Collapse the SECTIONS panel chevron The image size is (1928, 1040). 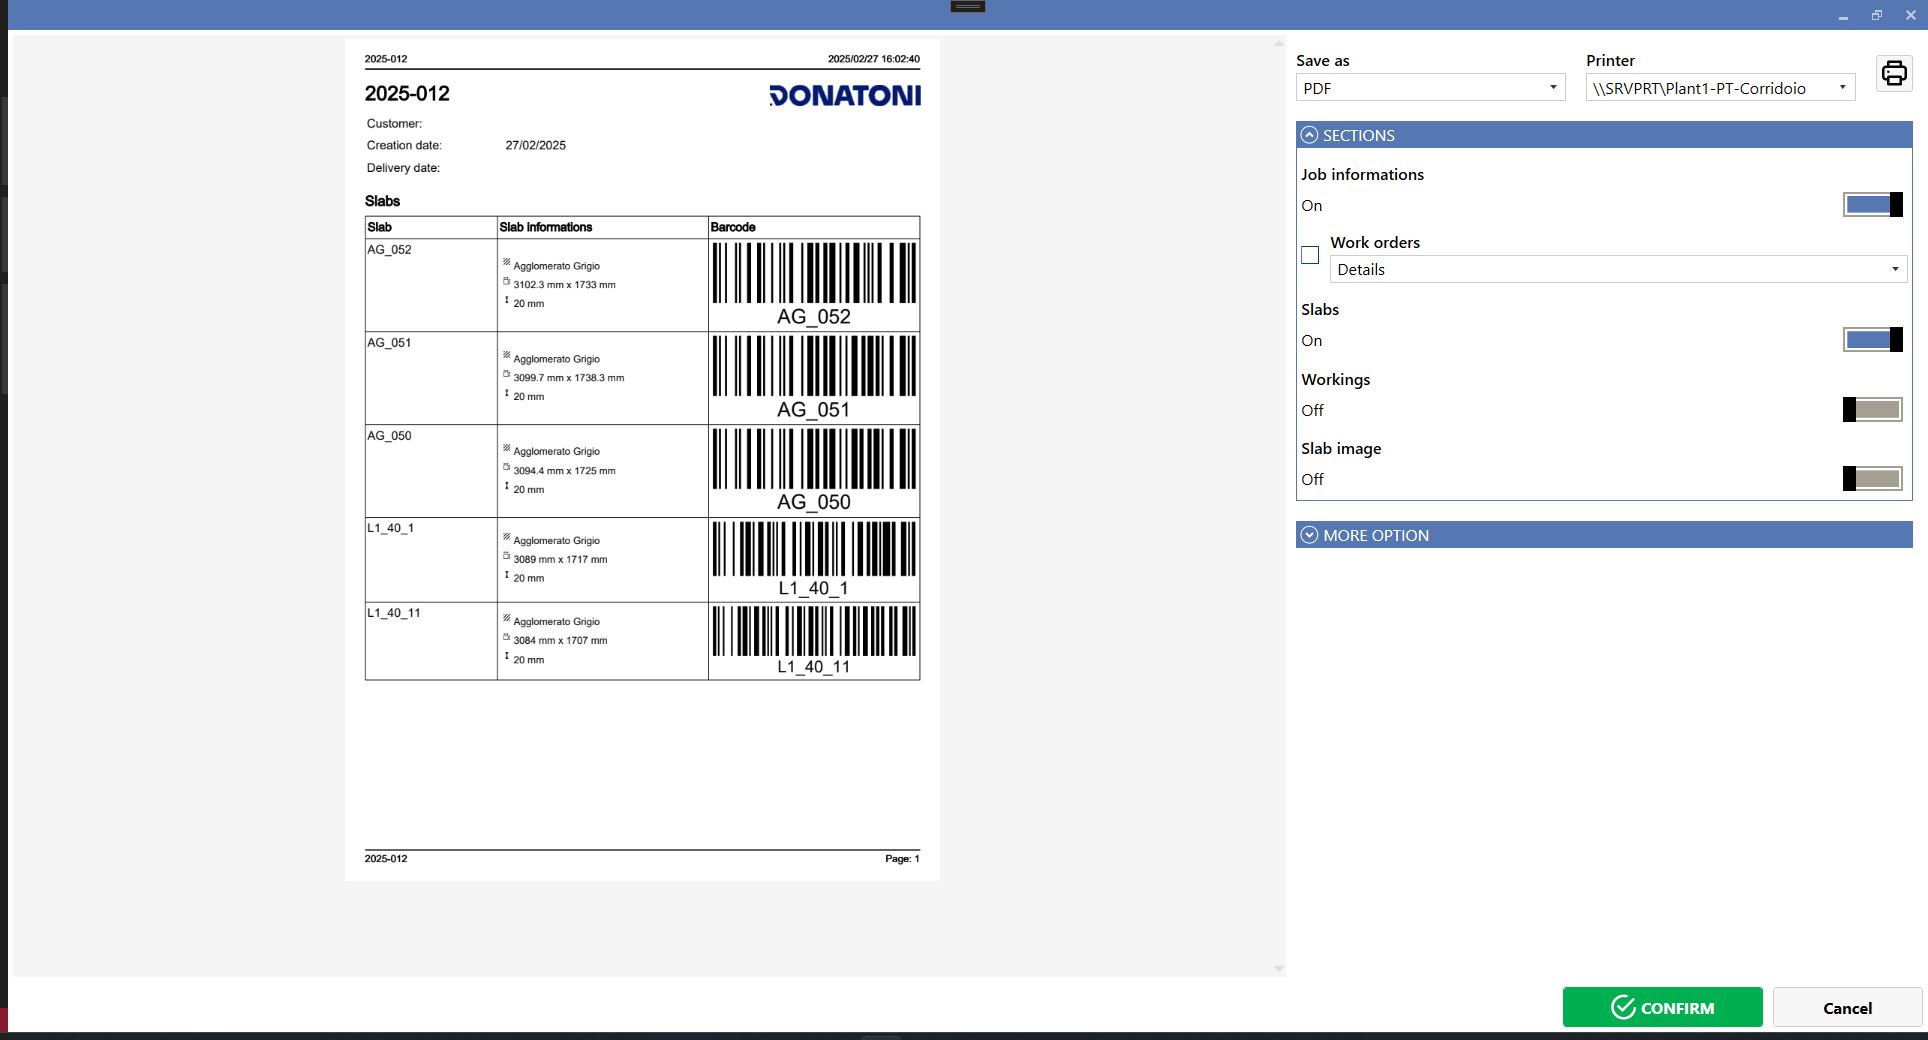tap(1309, 135)
